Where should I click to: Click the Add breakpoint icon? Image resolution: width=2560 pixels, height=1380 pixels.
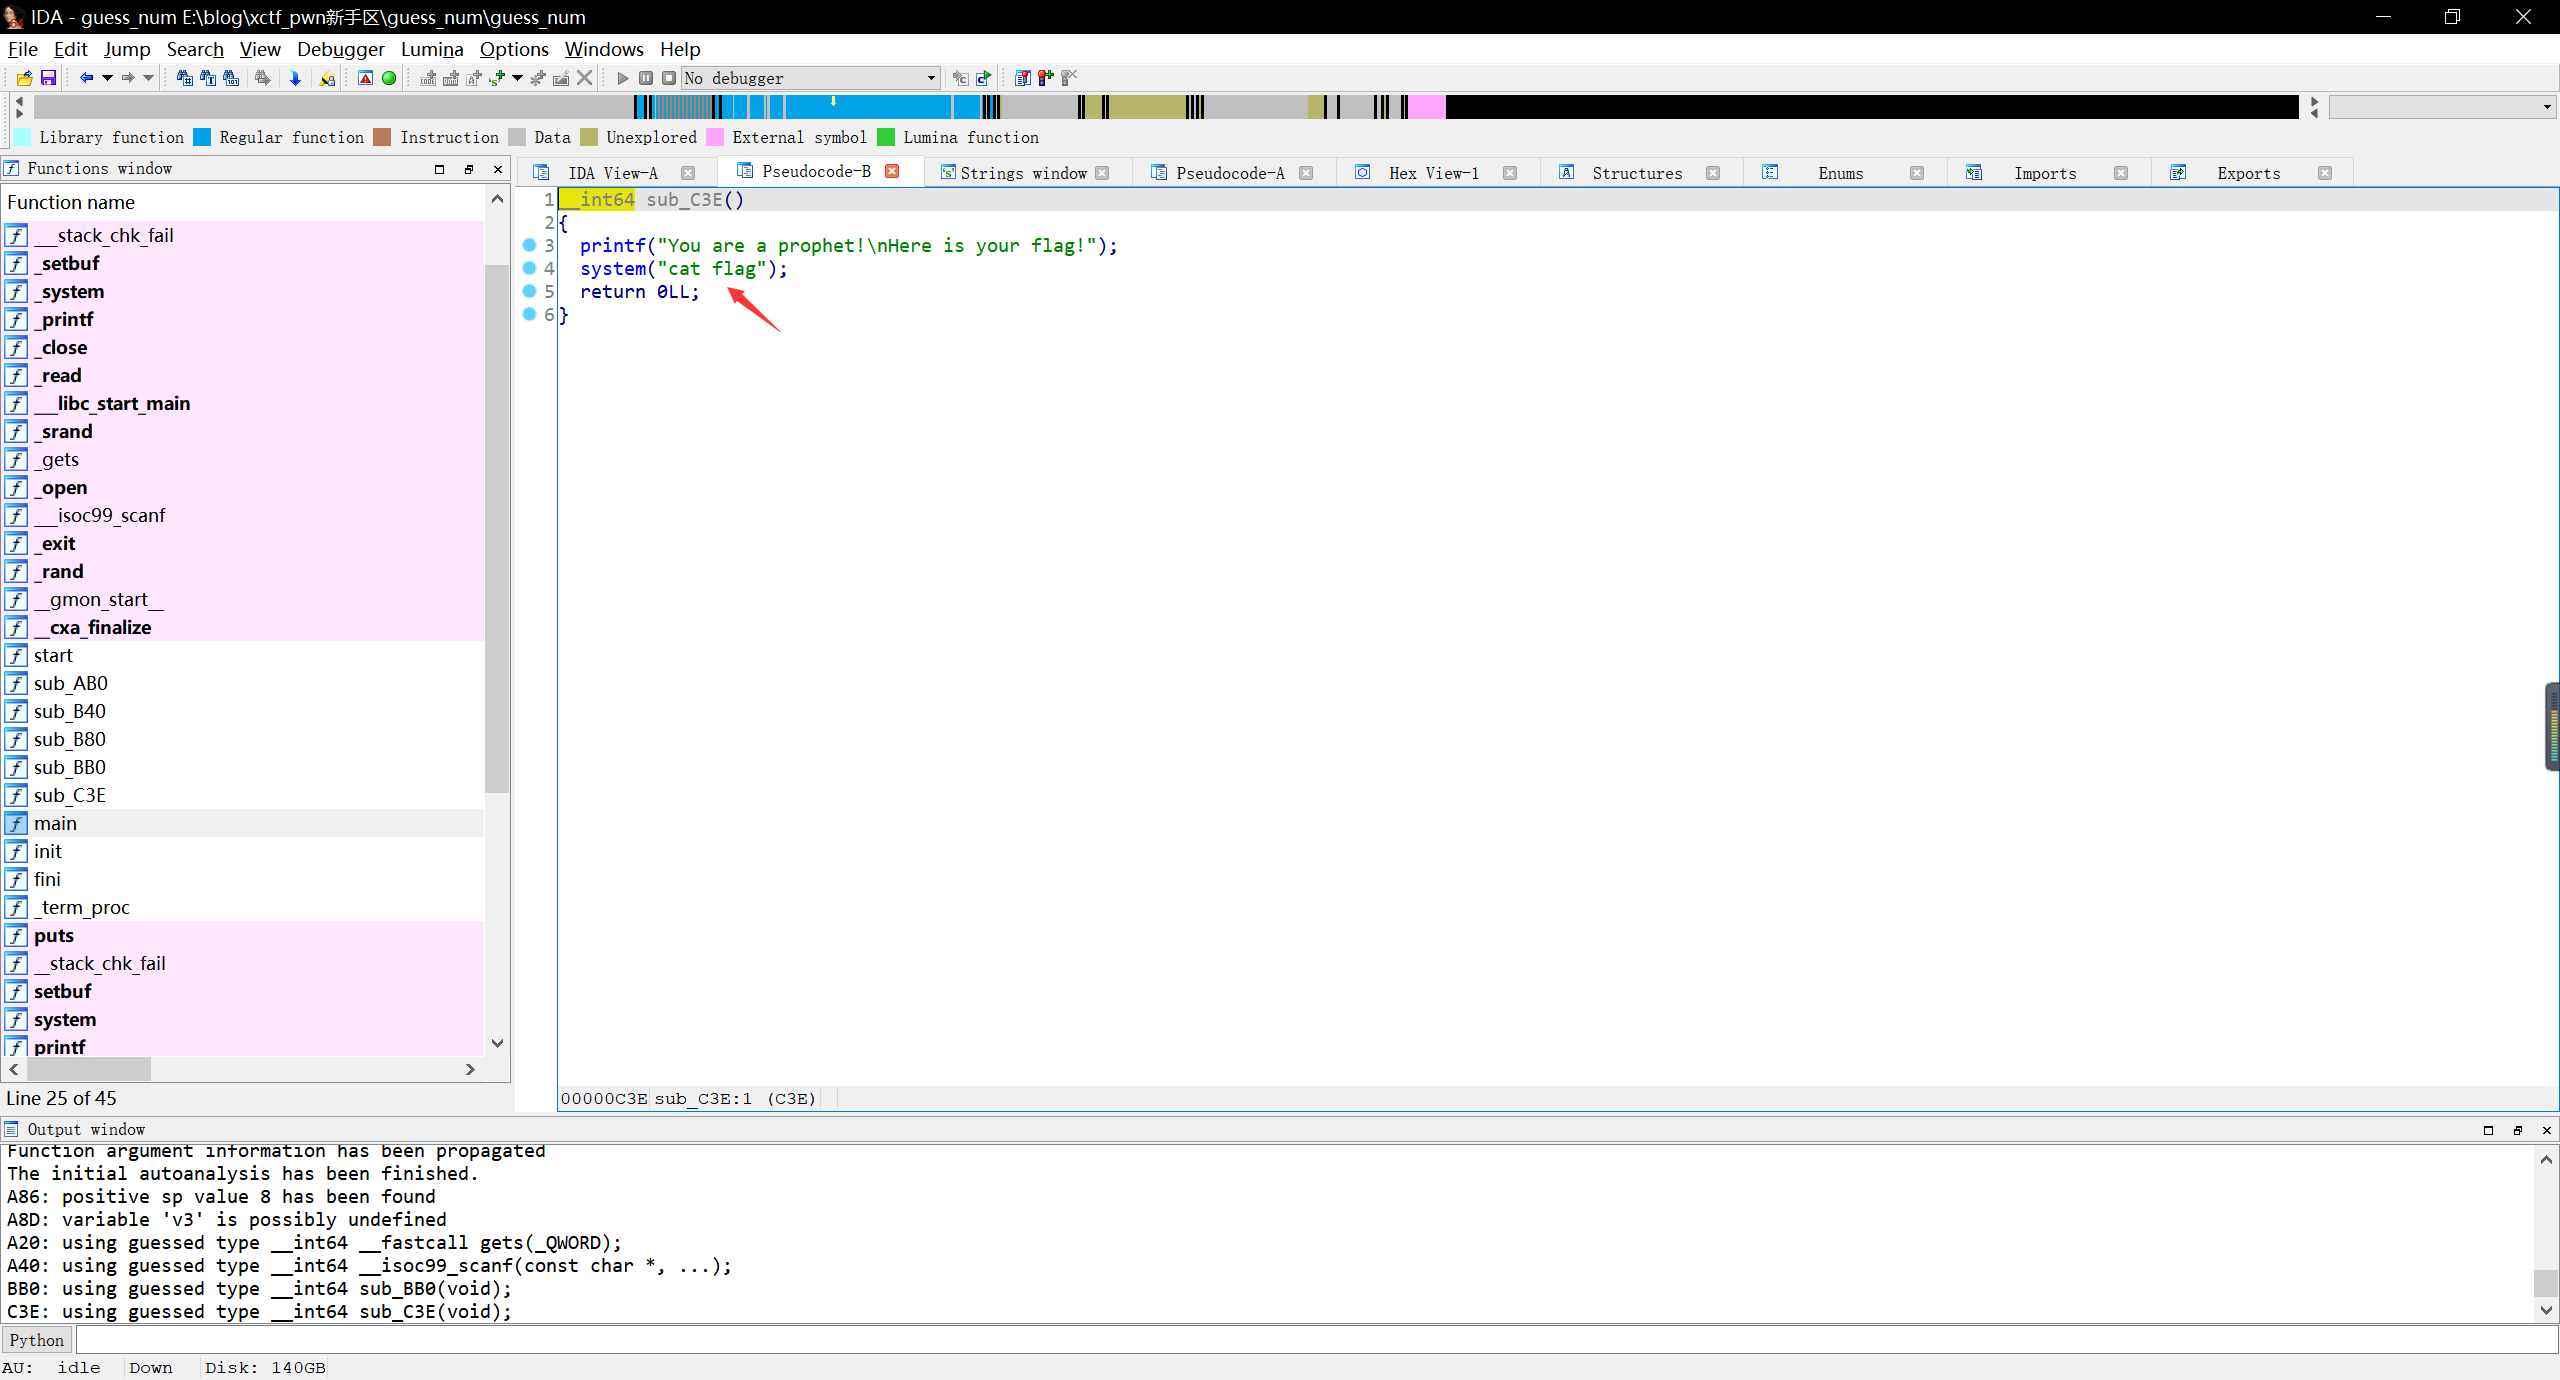(x=1045, y=78)
